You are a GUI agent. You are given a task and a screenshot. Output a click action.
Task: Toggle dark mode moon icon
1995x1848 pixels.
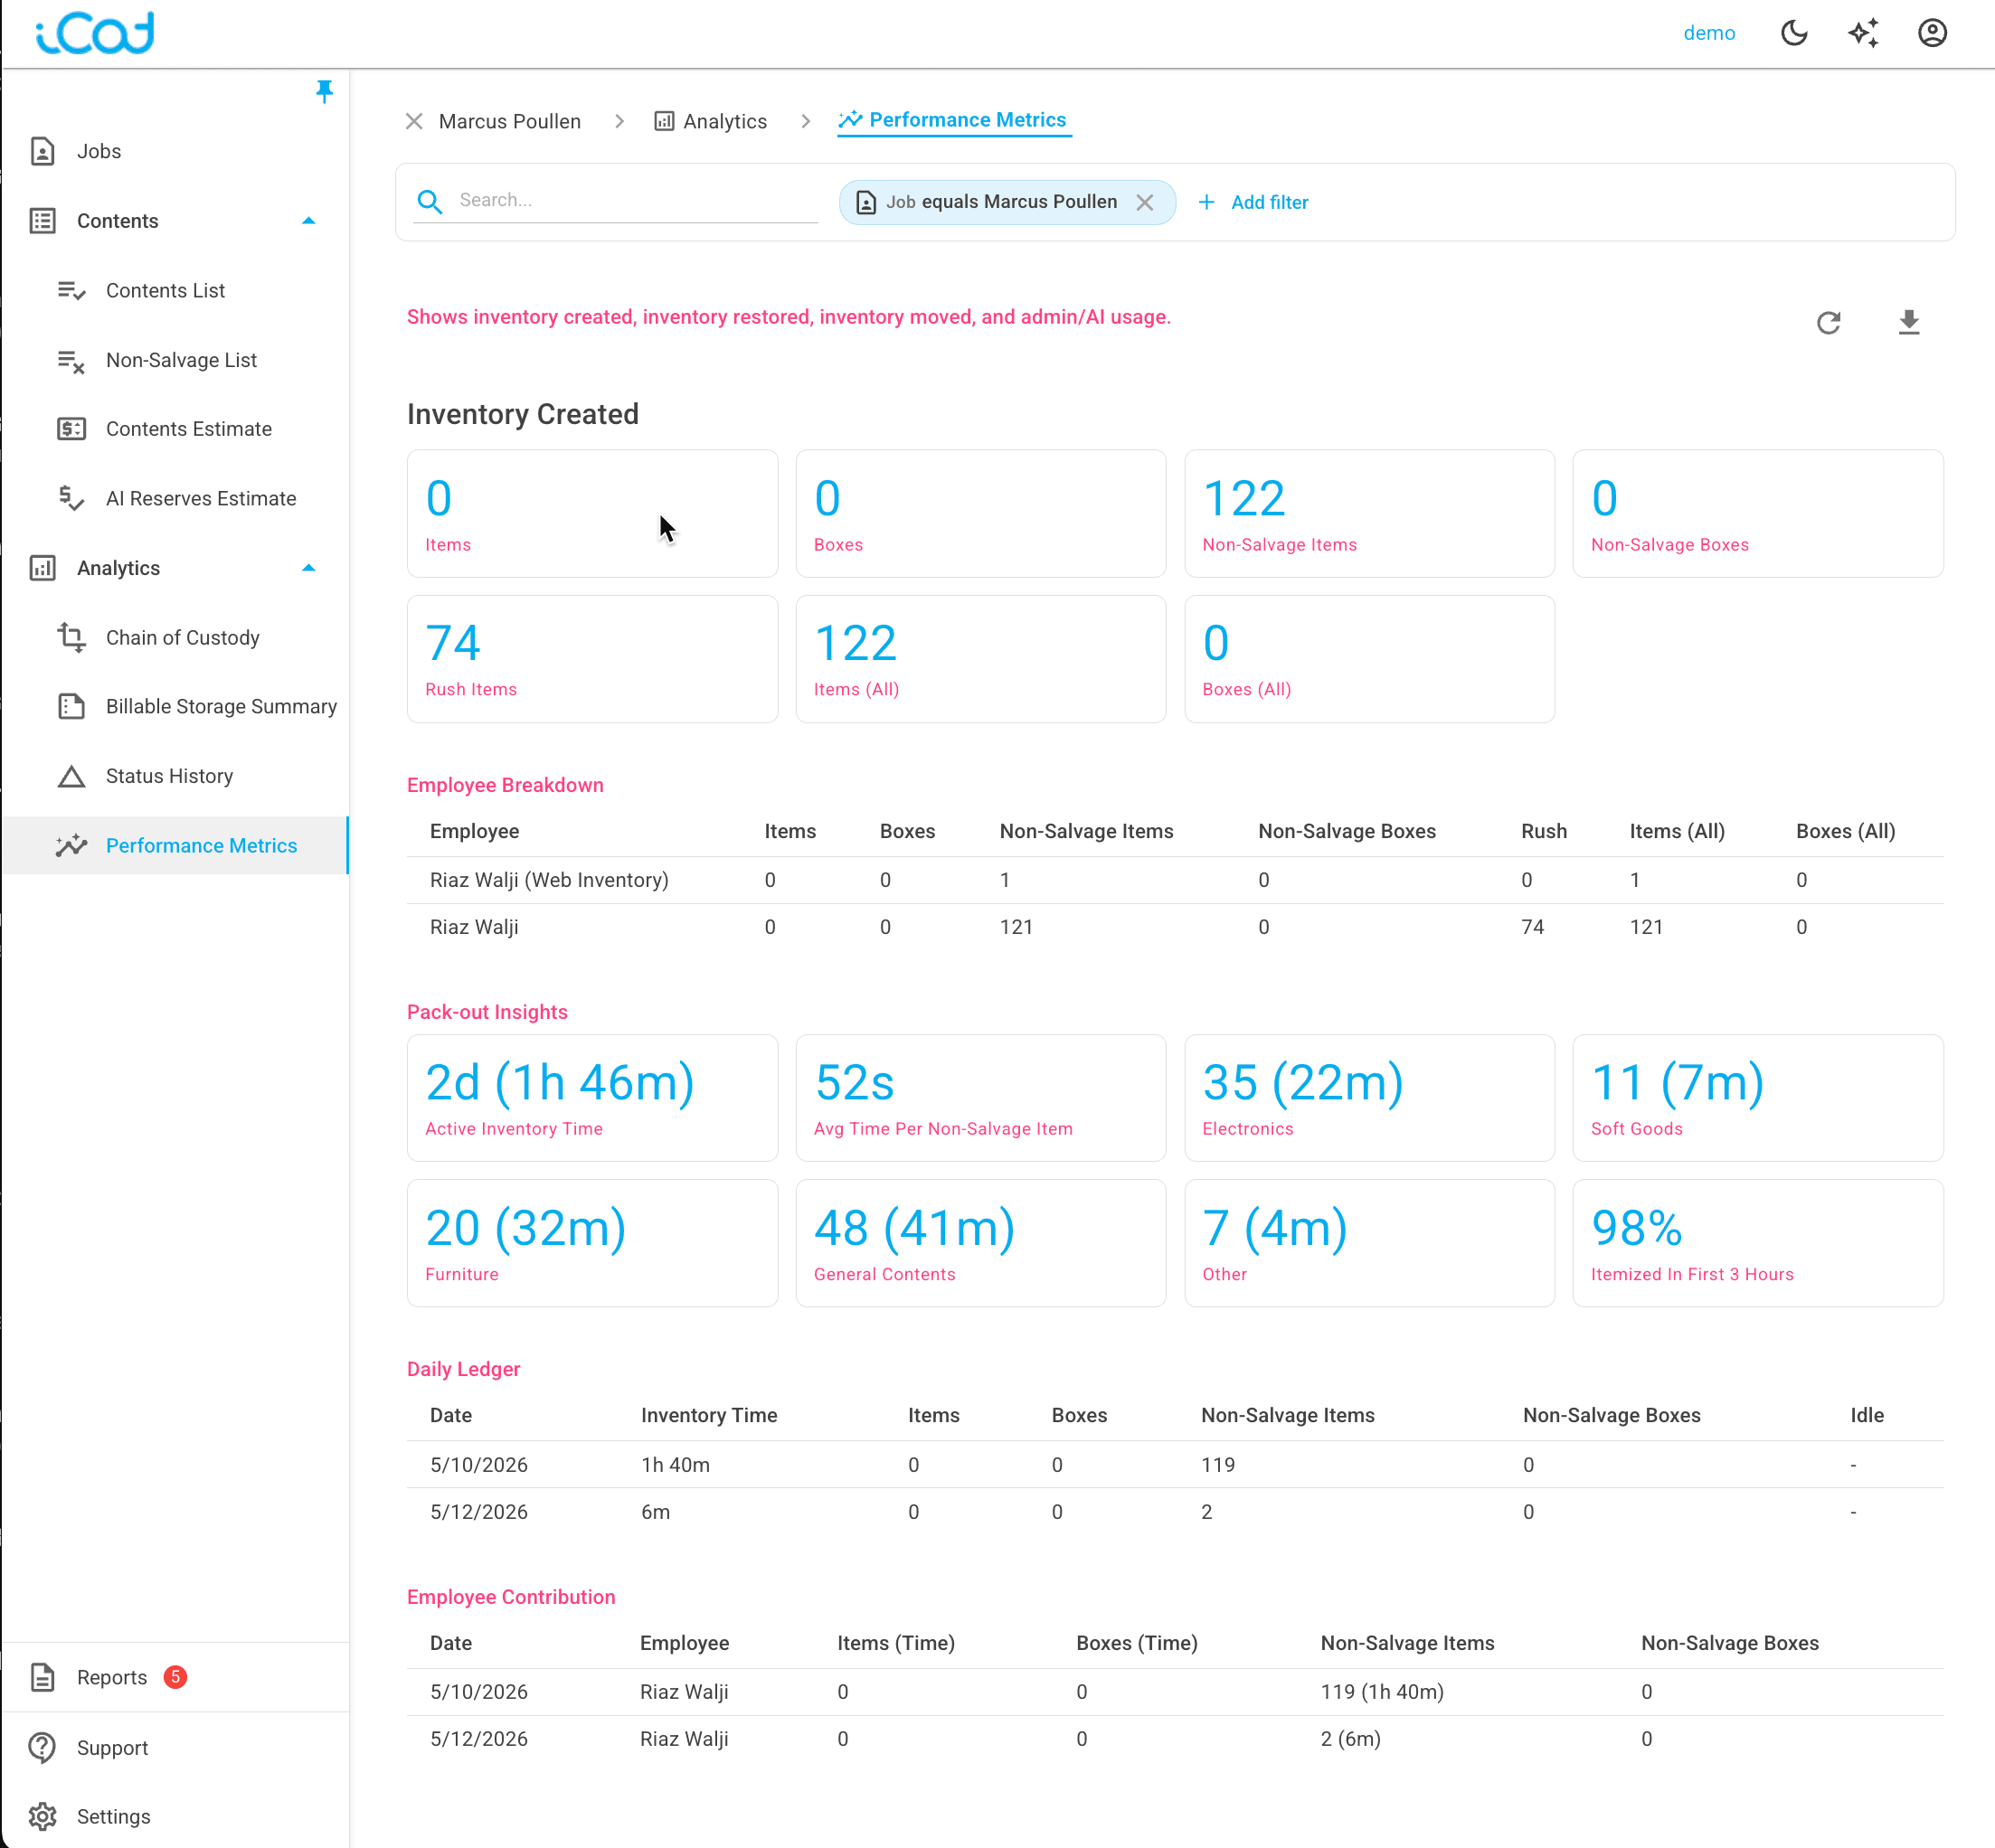[x=1794, y=33]
